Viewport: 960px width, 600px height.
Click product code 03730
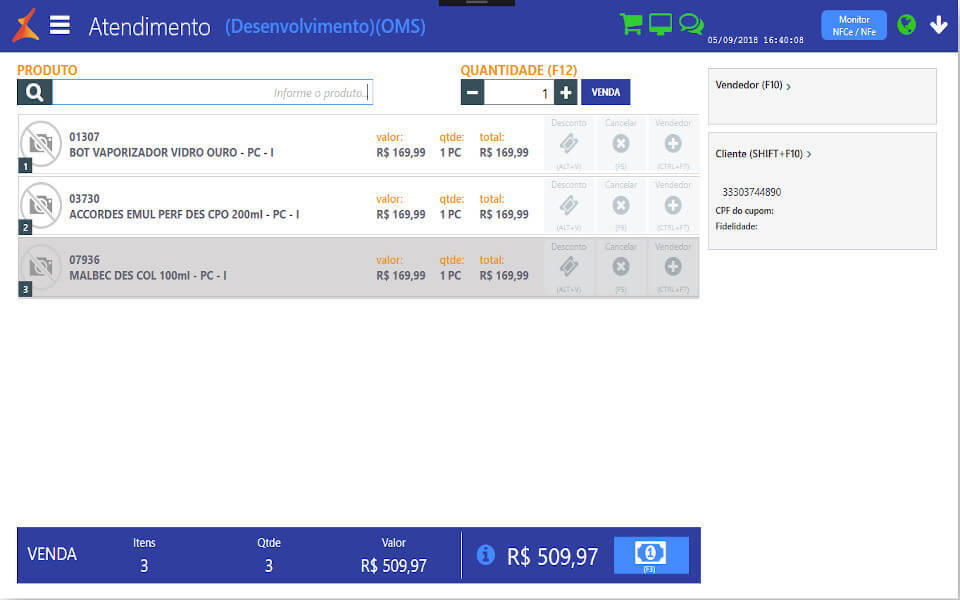point(84,199)
